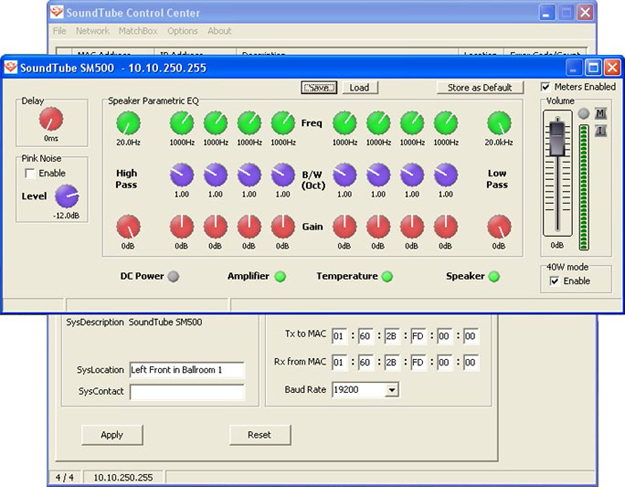Click Reset in the Control Center window
Viewport: 625px width, 487px height.
click(x=259, y=435)
